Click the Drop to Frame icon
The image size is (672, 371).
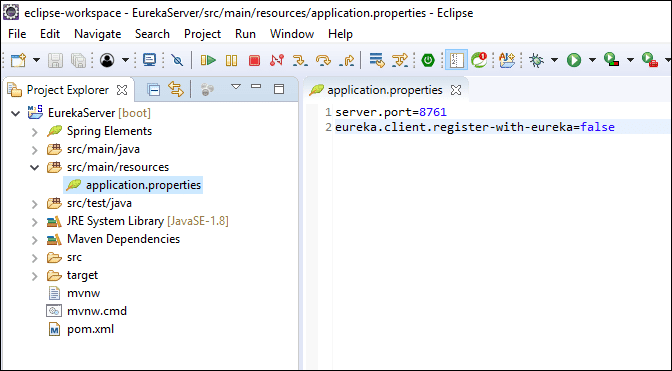click(377, 60)
